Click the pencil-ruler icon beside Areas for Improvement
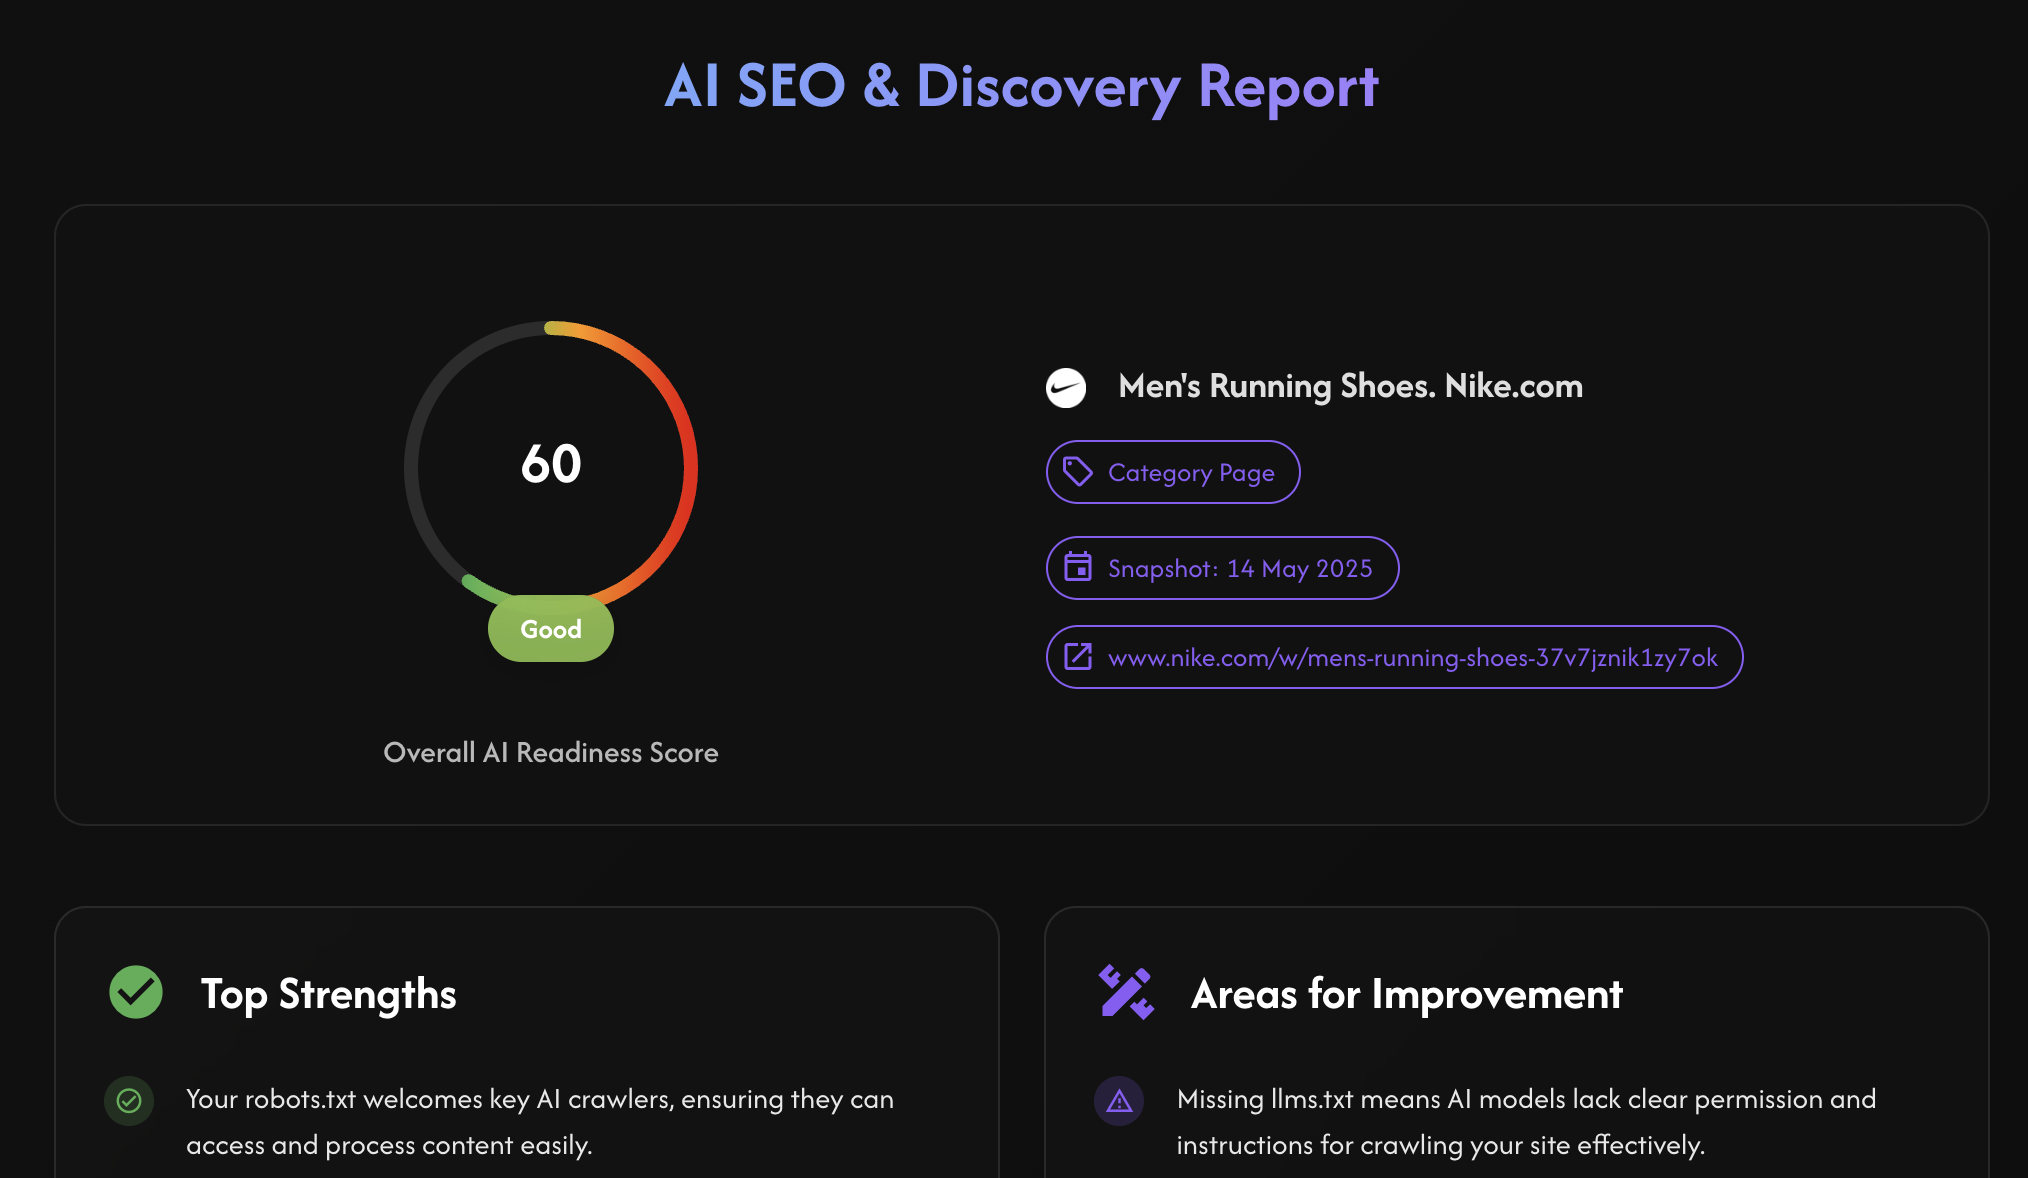 click(1126, 992)
